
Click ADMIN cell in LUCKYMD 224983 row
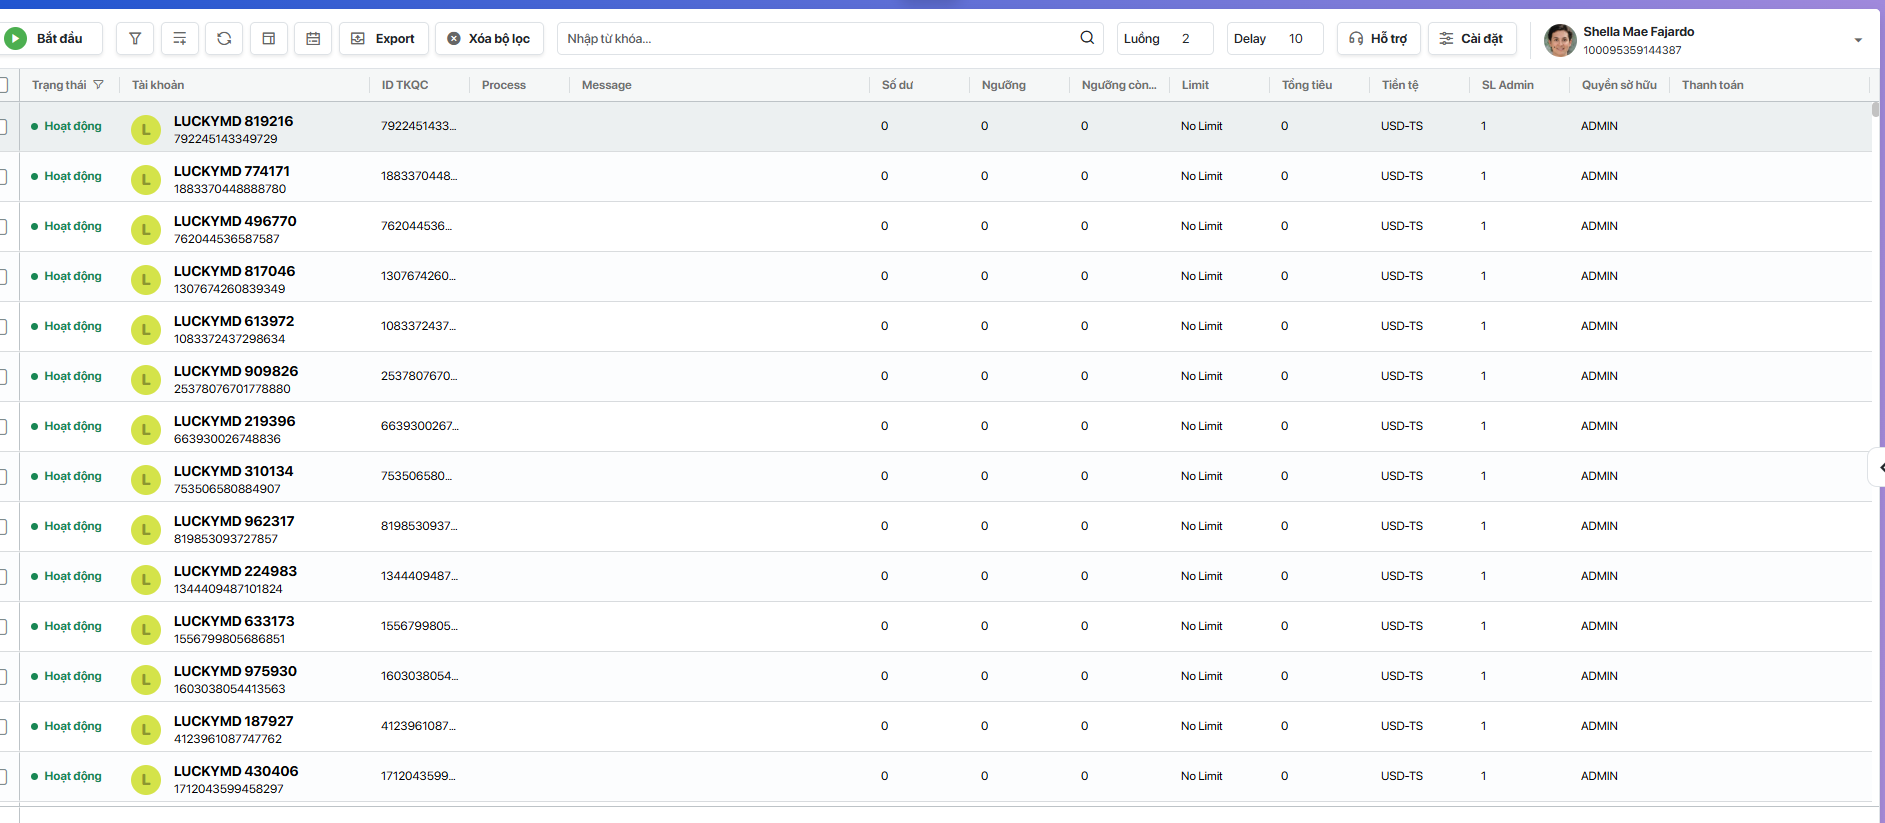(x=1599, y=577)
